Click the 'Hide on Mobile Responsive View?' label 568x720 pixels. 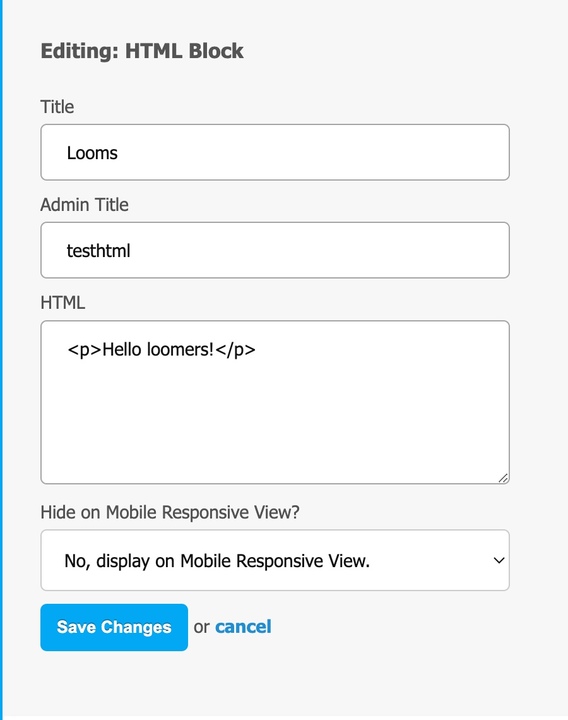point(170,512)
